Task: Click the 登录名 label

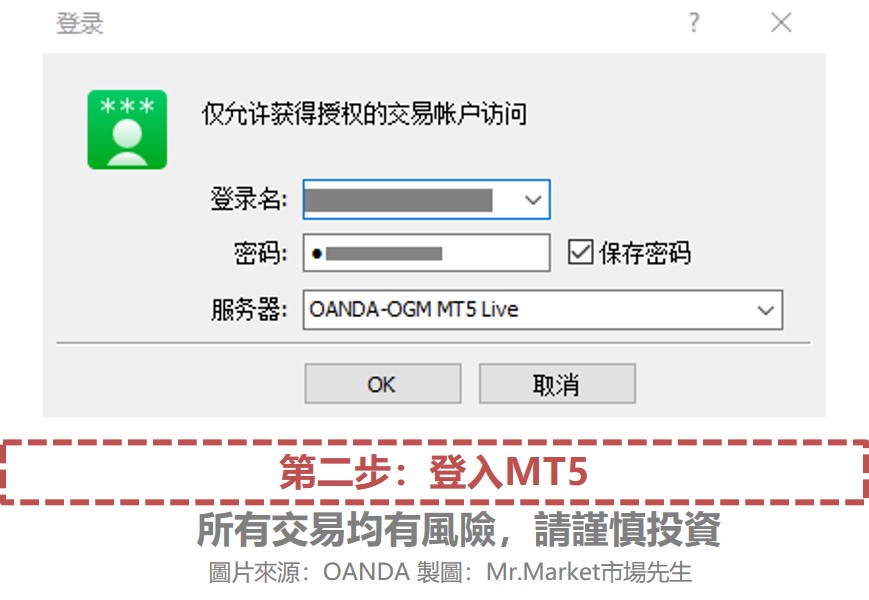Action: click(248, 199)
